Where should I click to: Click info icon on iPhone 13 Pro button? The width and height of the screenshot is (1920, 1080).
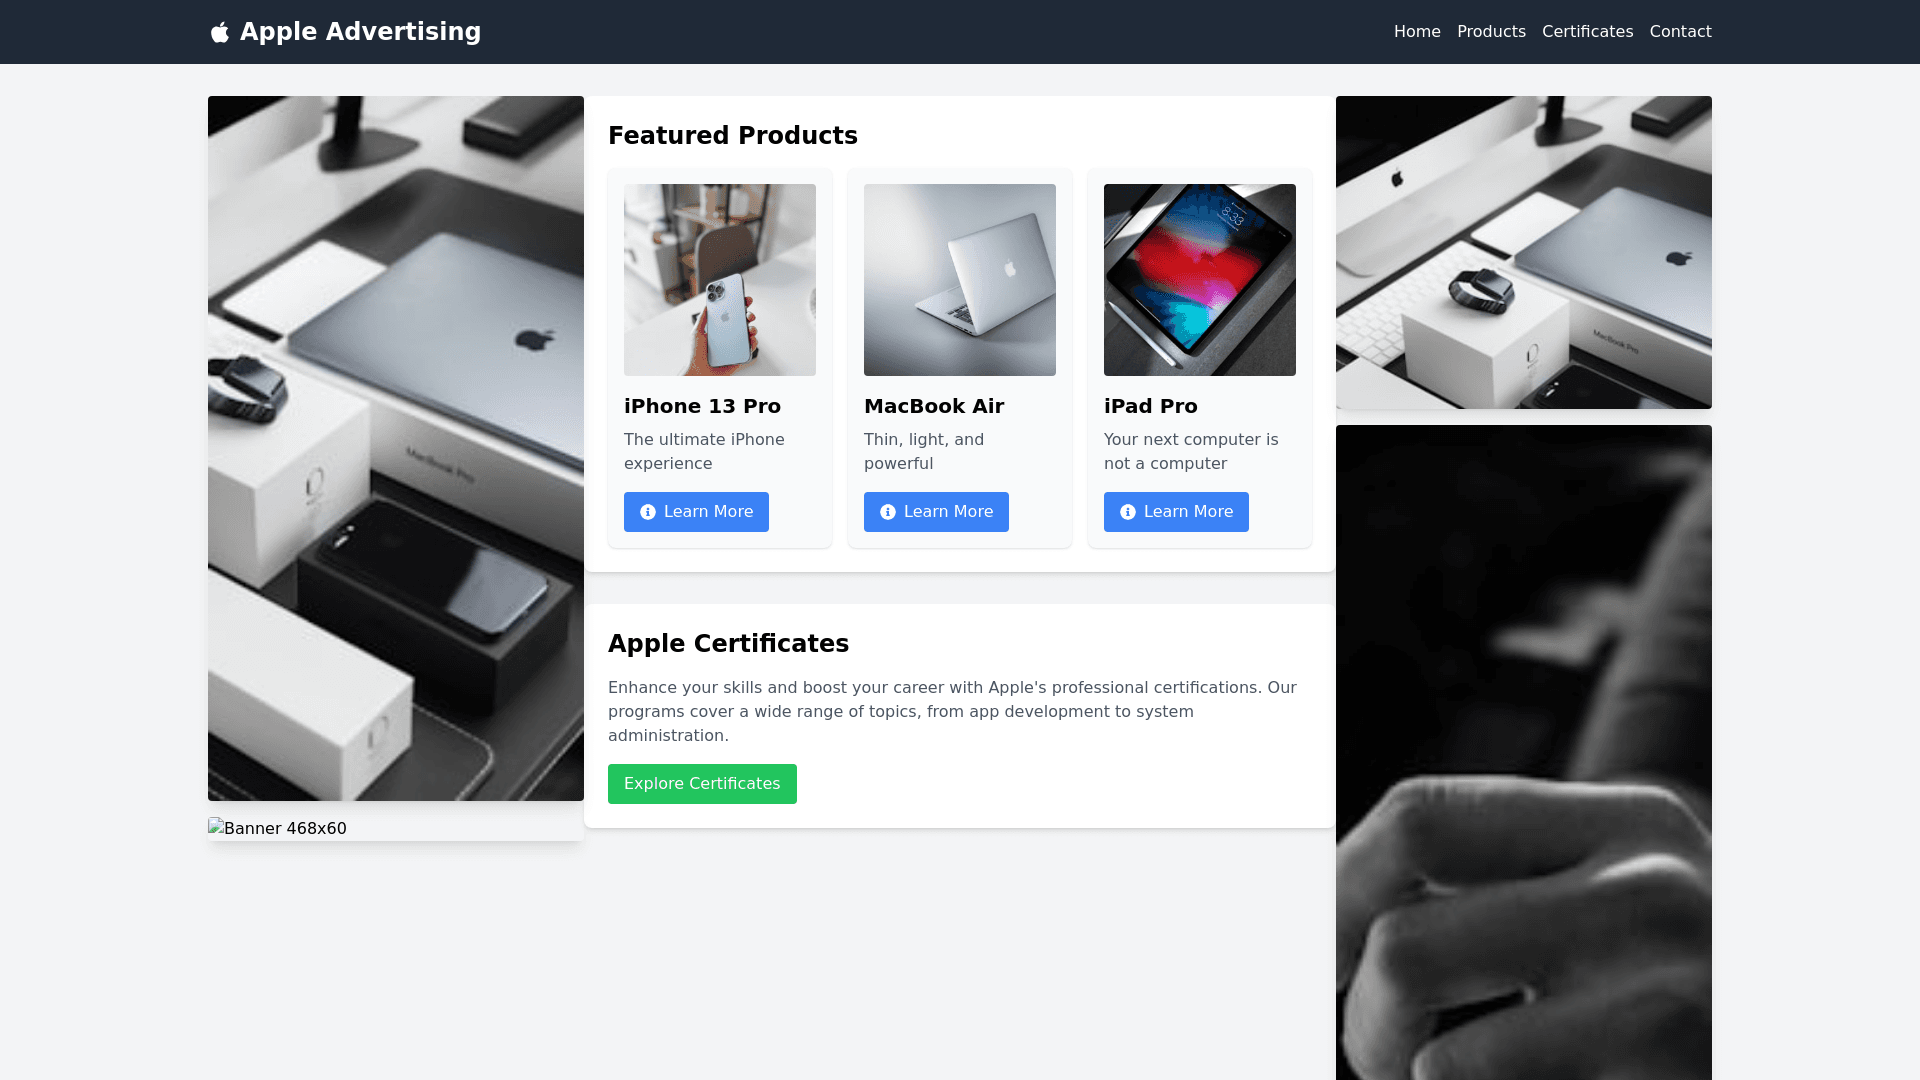[648, 512]
